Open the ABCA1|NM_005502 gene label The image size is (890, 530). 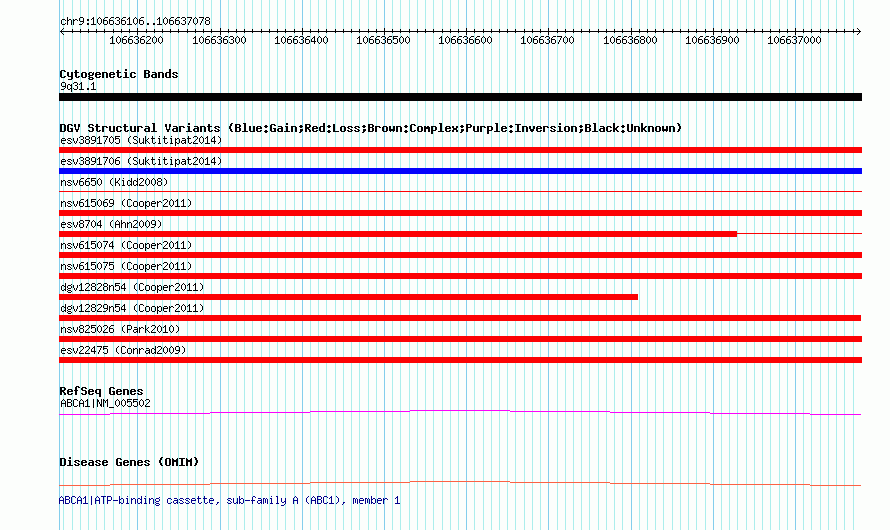click(x=106, y=403)
